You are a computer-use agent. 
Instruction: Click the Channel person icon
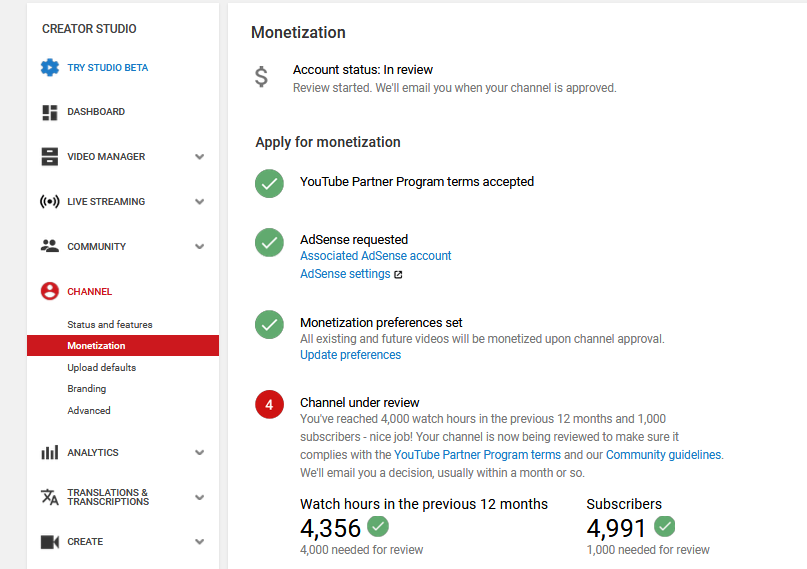point(50,291)
